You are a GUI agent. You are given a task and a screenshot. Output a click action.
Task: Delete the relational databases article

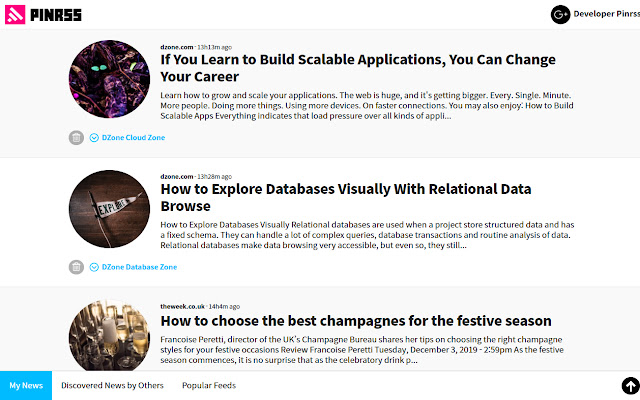click(76, 267)
